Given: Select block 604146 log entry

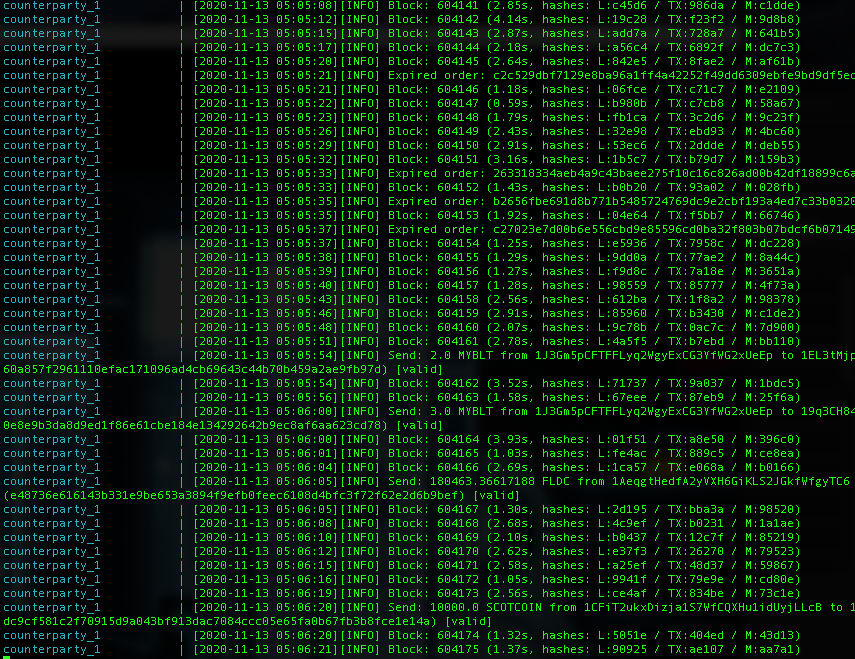Looking at the screenshot, I should point(402,89).
